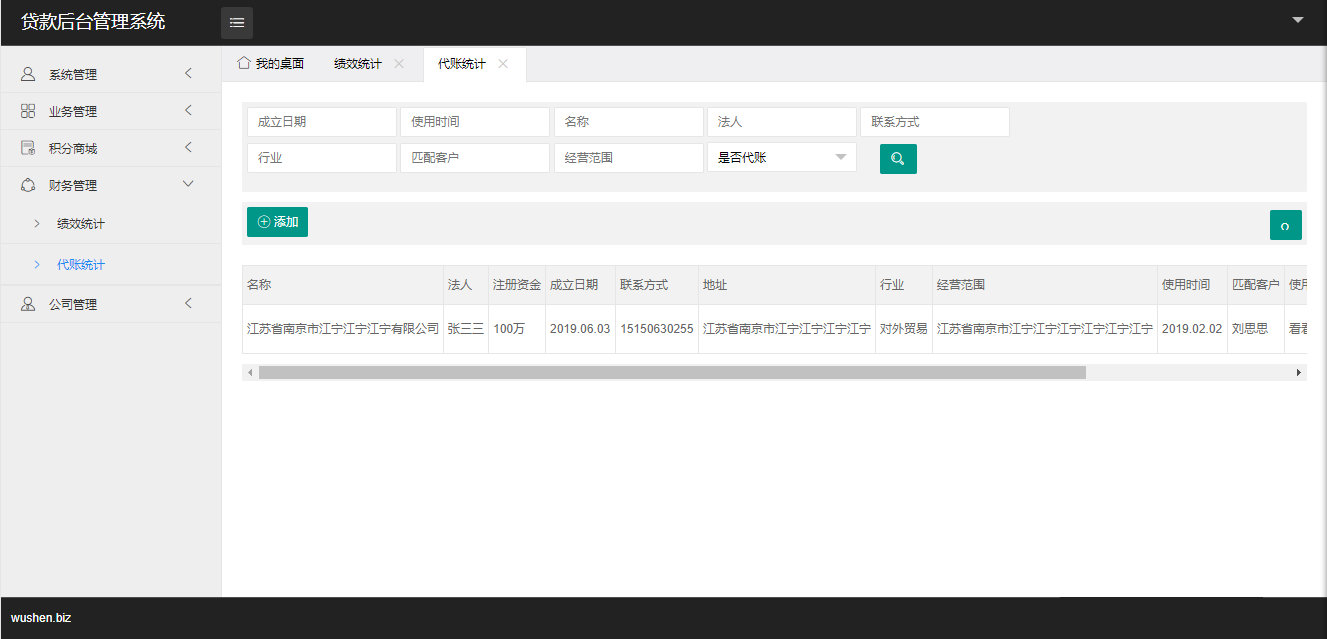This screenshot has width=1327, height=639.
Task: Click the hamburger menu toggle icon
Action: [x=237, y=22]
